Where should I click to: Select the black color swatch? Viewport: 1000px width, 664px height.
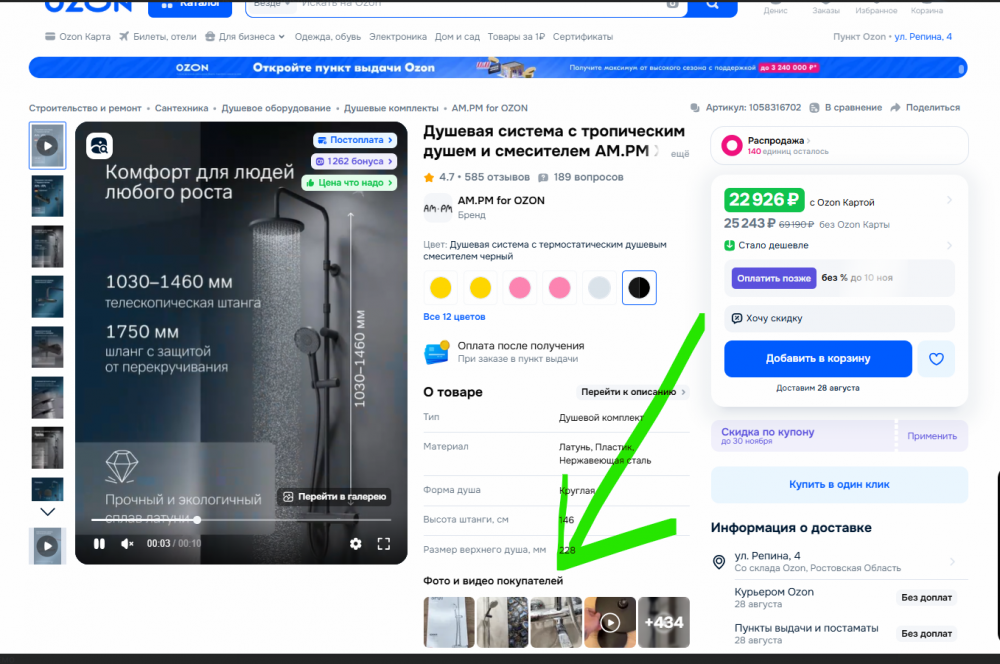pyautogui.click(x=640, y=288)
